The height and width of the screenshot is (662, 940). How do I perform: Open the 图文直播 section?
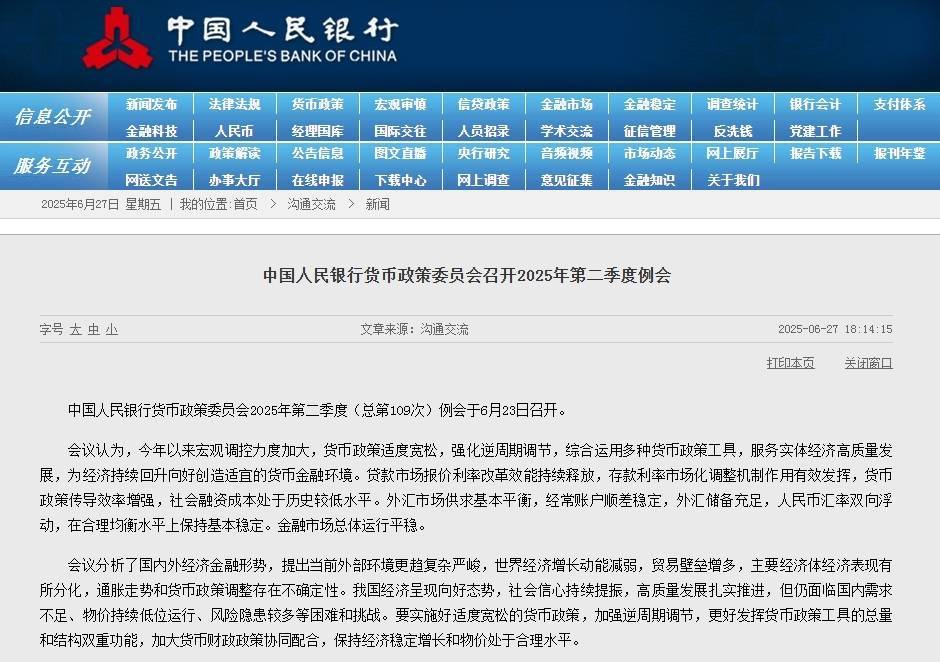[x=400, y=154]
